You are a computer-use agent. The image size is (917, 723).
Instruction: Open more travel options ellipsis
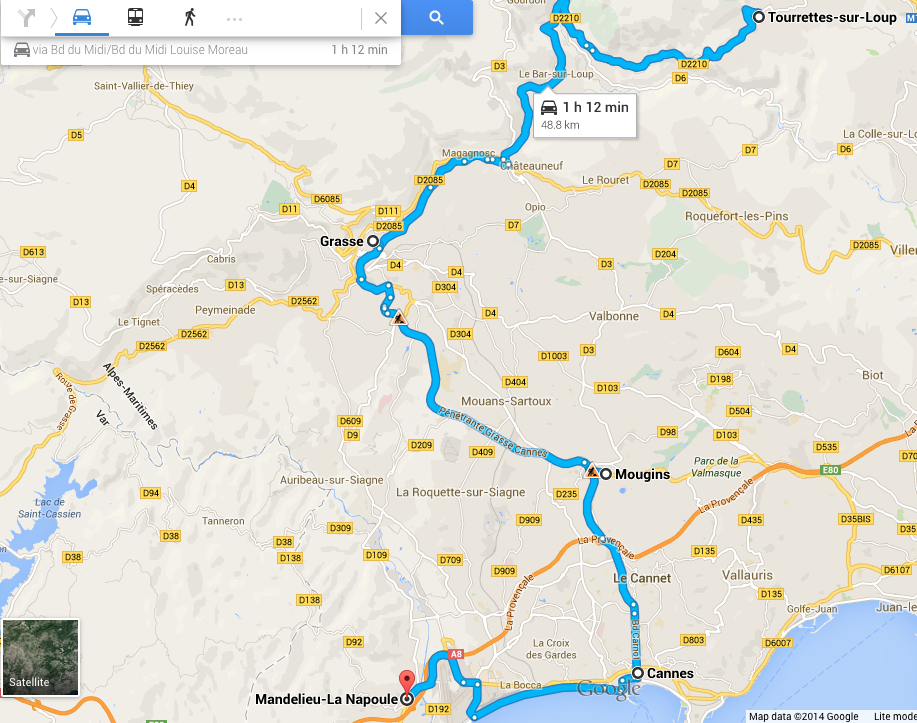[x=235, y=19]
